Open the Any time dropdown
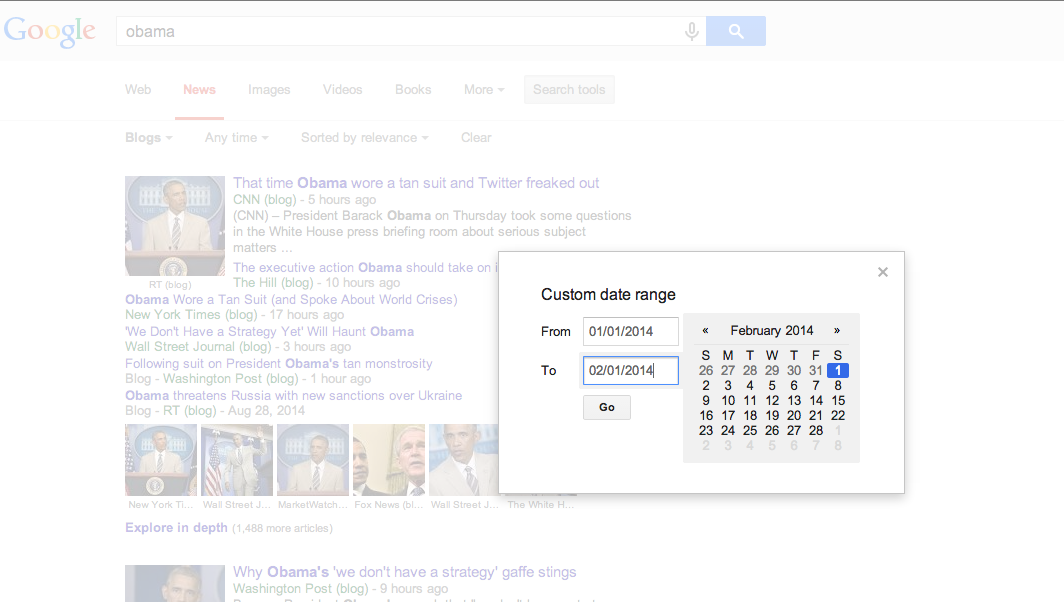Screen dimensions: 1064x602 236,138
